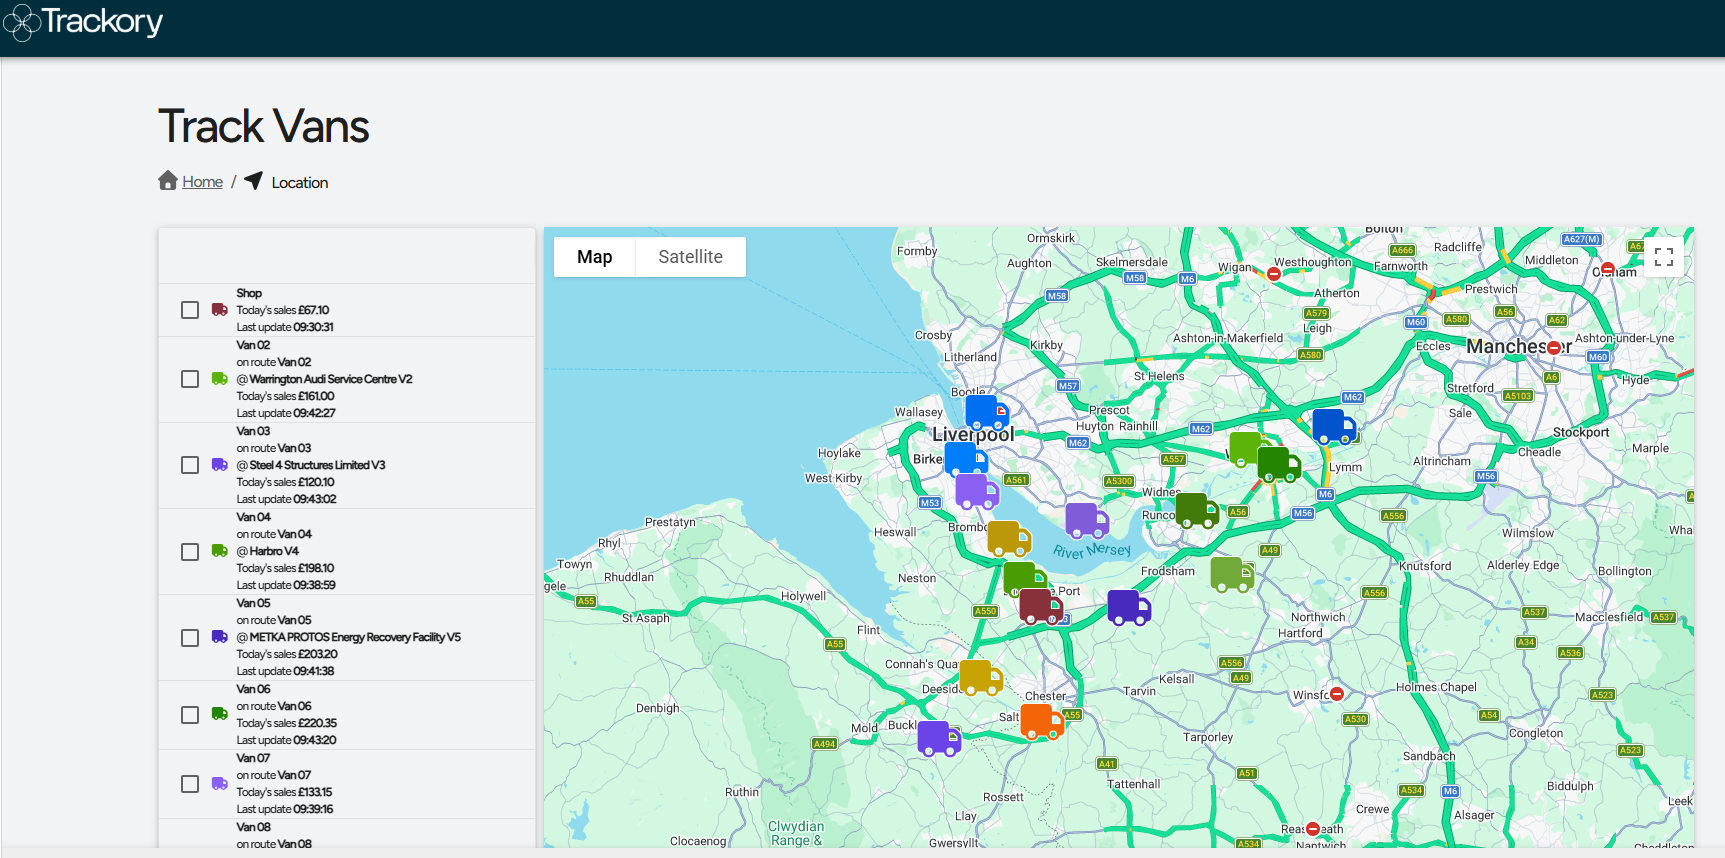Viewport: 1725px width, 858px height.
Task: Click 'Last update 09:39:16' in Van 07 row
Action: click(x=285, y=809)
